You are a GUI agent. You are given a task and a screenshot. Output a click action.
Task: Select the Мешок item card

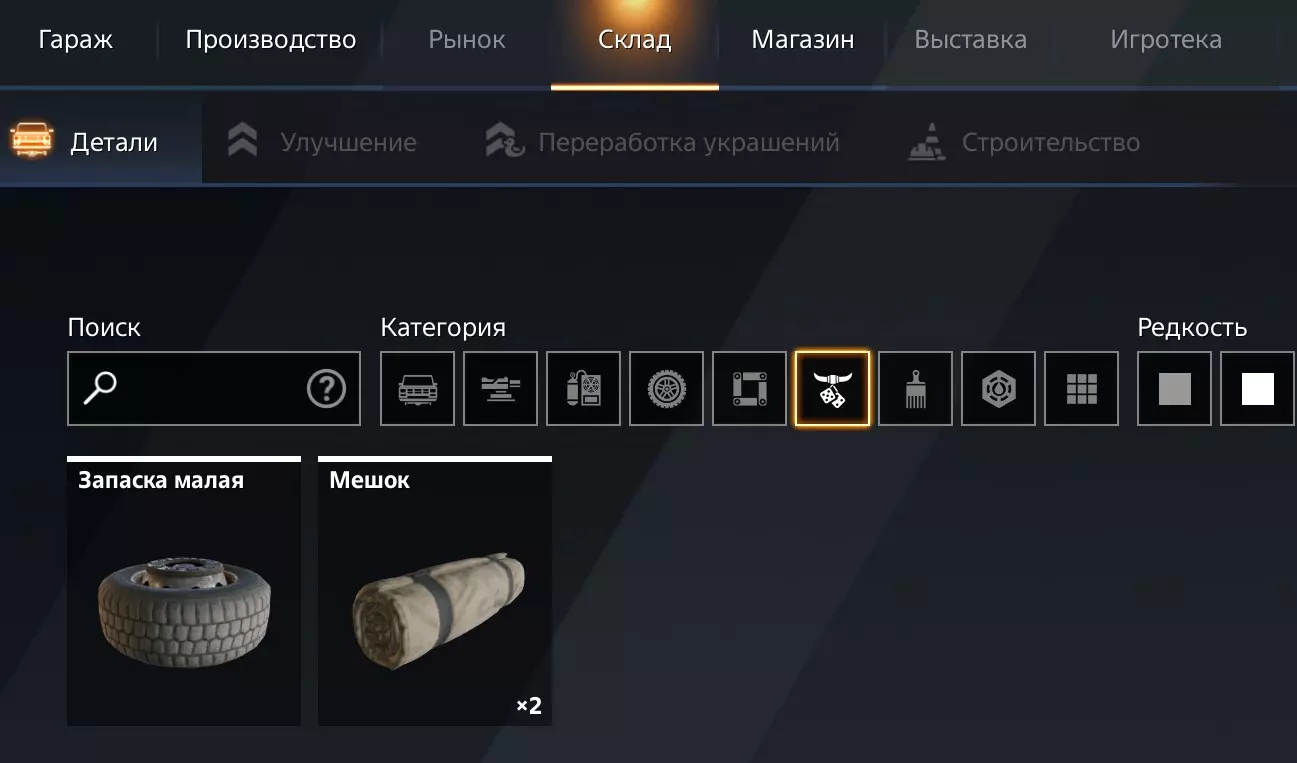click(435, 591)
